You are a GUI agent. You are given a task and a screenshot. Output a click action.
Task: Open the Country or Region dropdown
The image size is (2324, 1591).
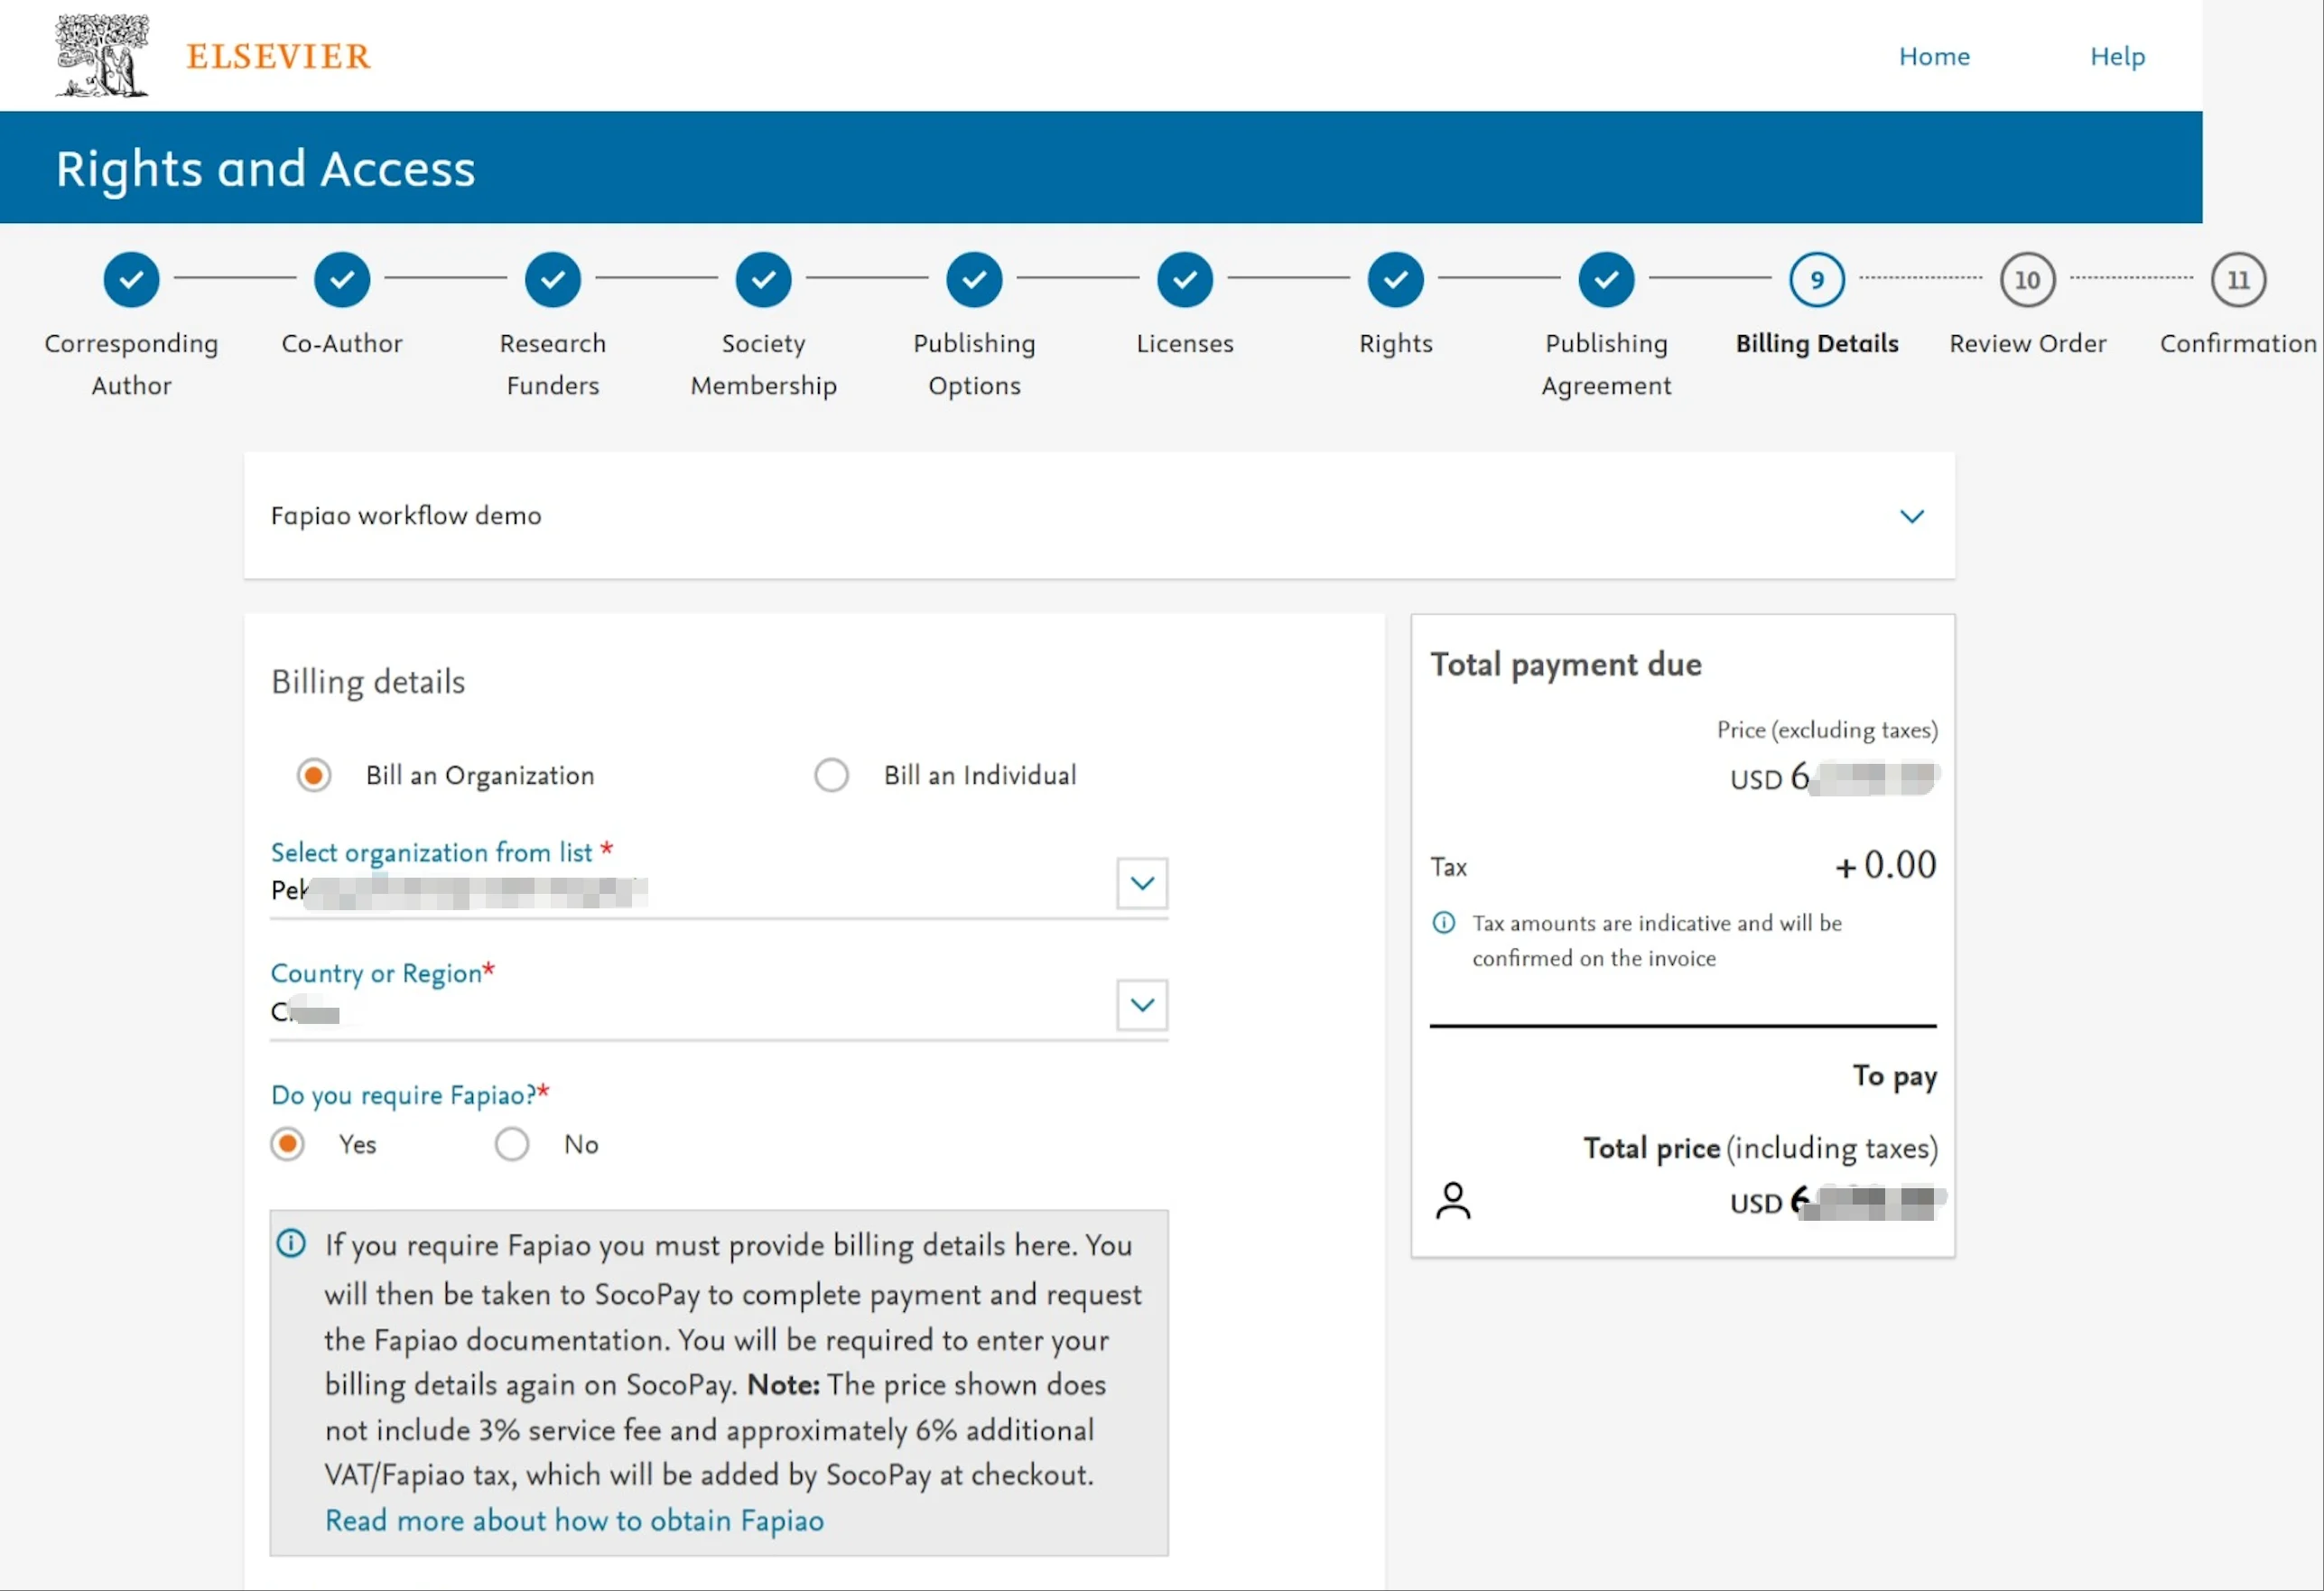[x=1142, y=1005]
